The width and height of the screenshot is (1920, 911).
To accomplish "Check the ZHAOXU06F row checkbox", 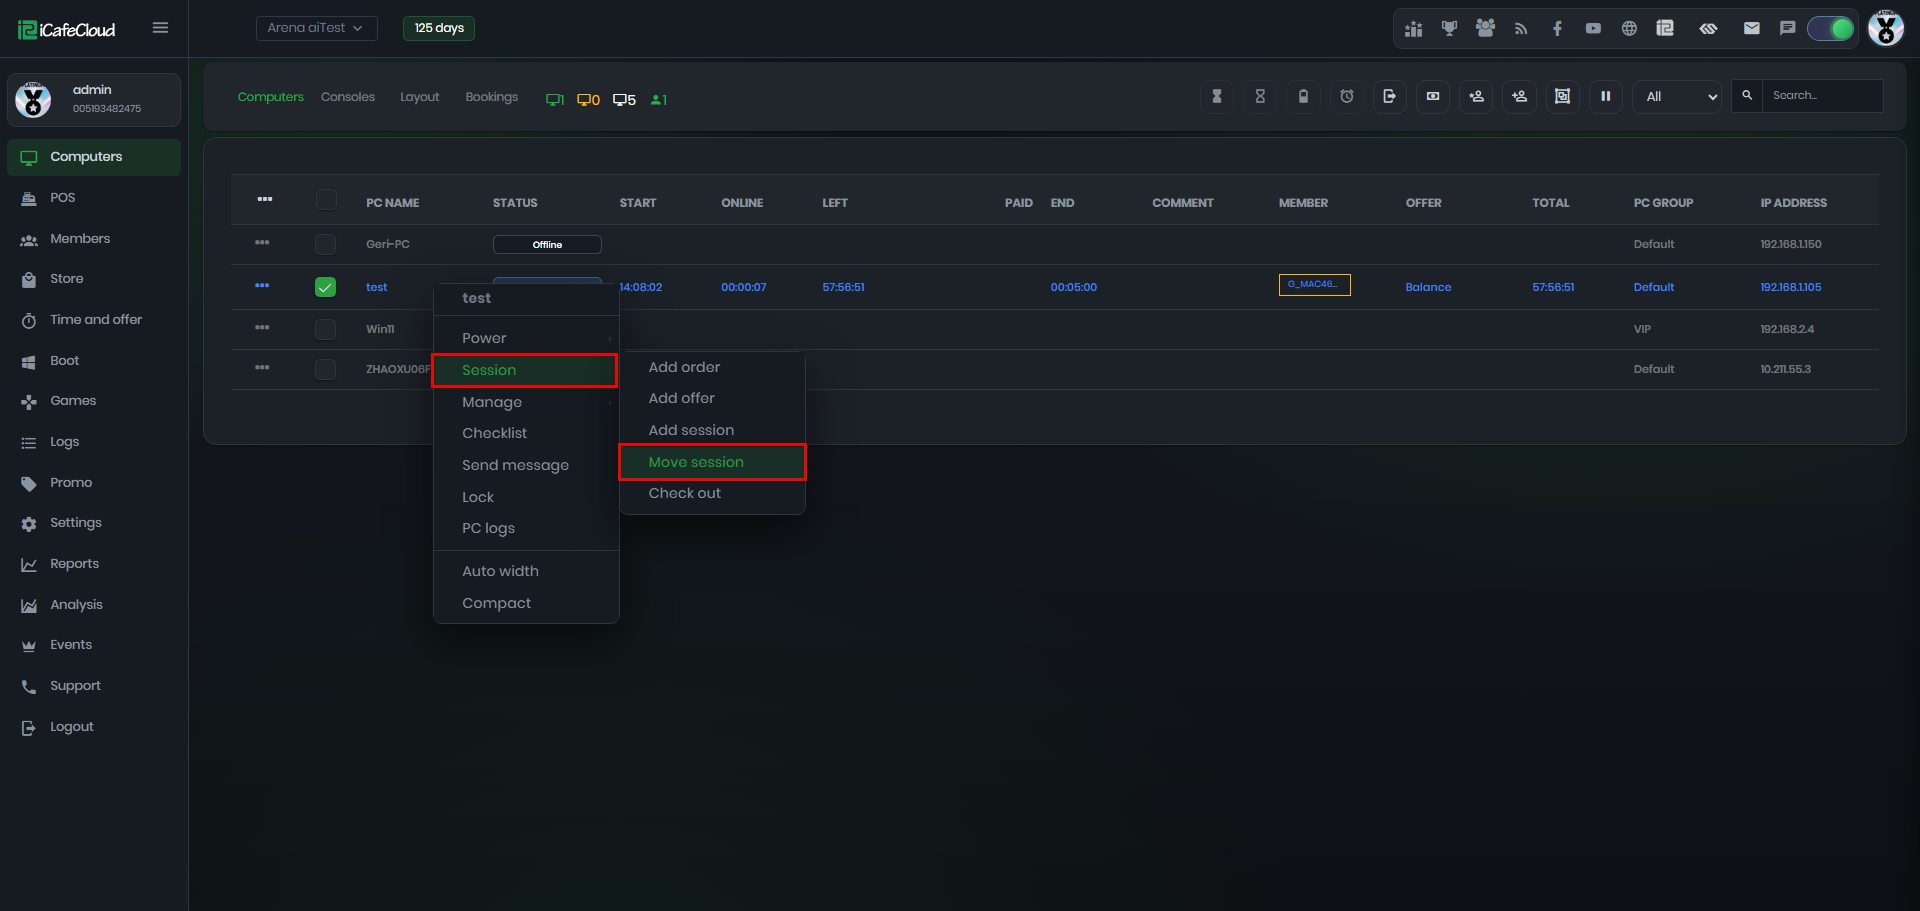I will point(325,369).
